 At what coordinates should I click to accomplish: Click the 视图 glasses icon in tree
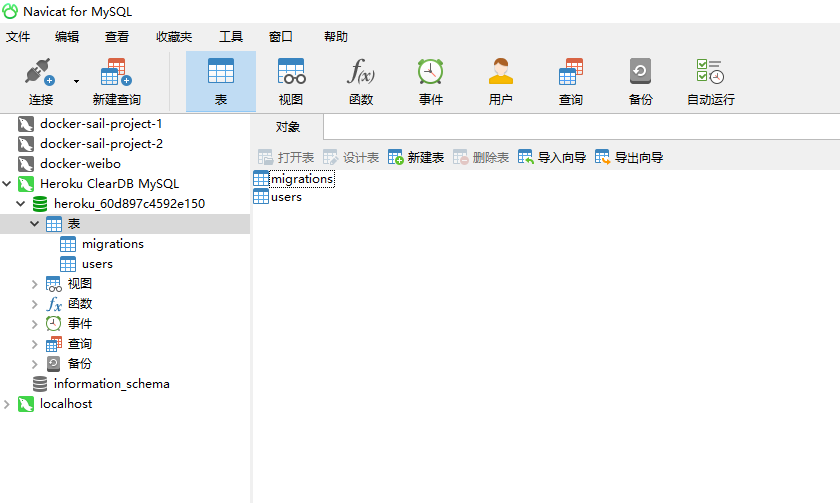tap(54, 284)
